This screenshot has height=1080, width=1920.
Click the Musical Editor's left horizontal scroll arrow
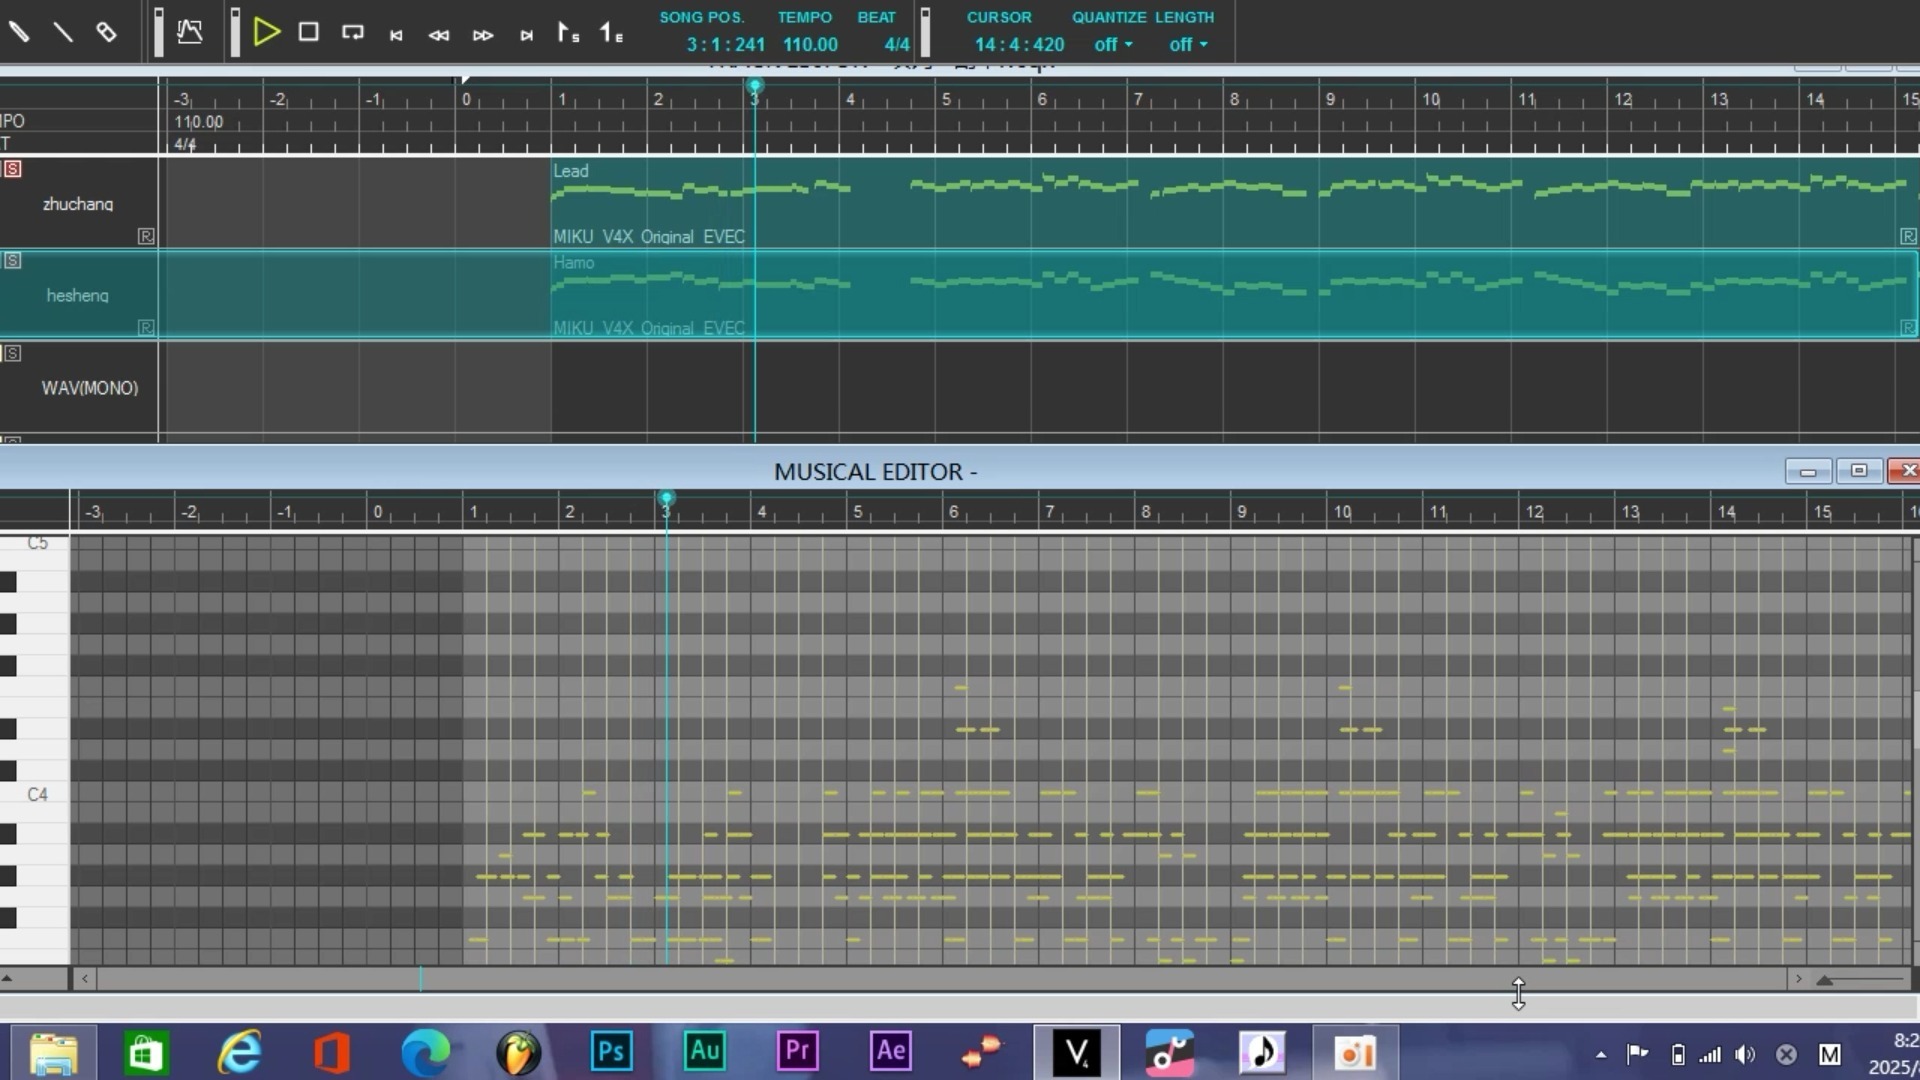85,979
